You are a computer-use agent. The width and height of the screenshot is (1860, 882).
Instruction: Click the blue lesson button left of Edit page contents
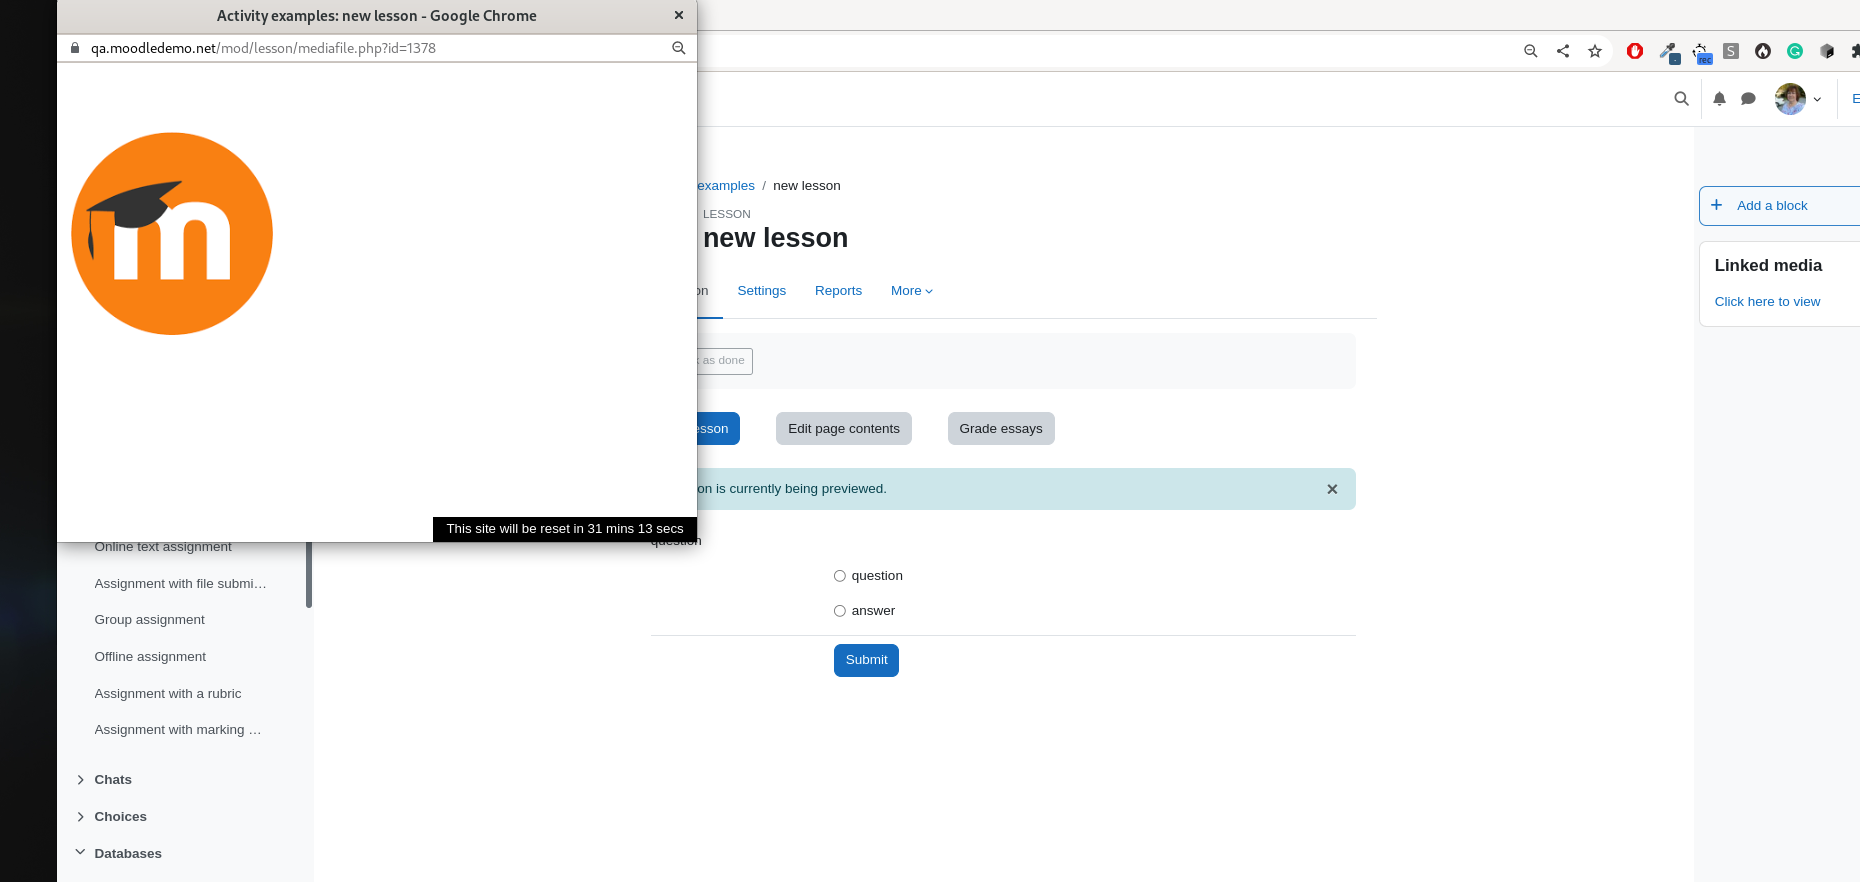718,429
